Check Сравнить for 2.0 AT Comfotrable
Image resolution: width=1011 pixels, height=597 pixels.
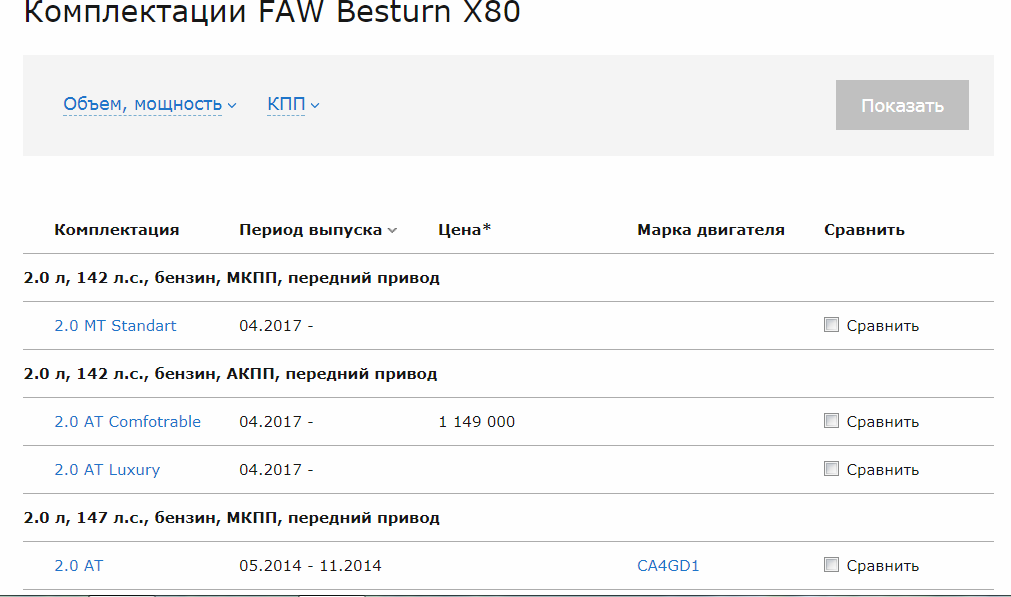coord(831,421)
